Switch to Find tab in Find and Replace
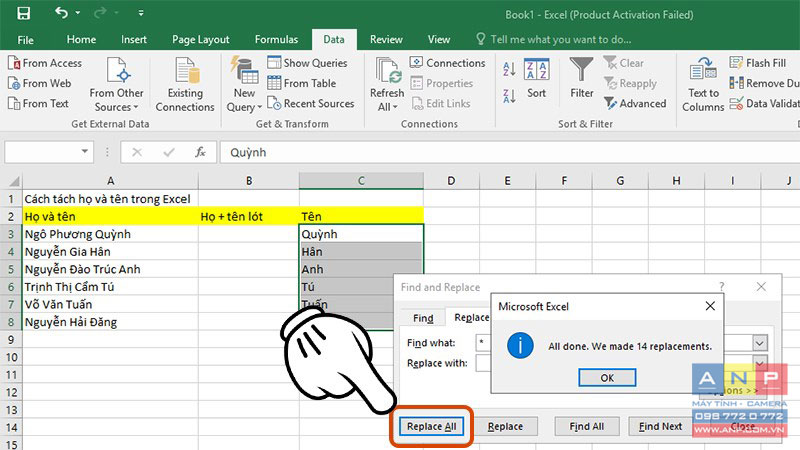Screen dimensions: 800x450 423,318
